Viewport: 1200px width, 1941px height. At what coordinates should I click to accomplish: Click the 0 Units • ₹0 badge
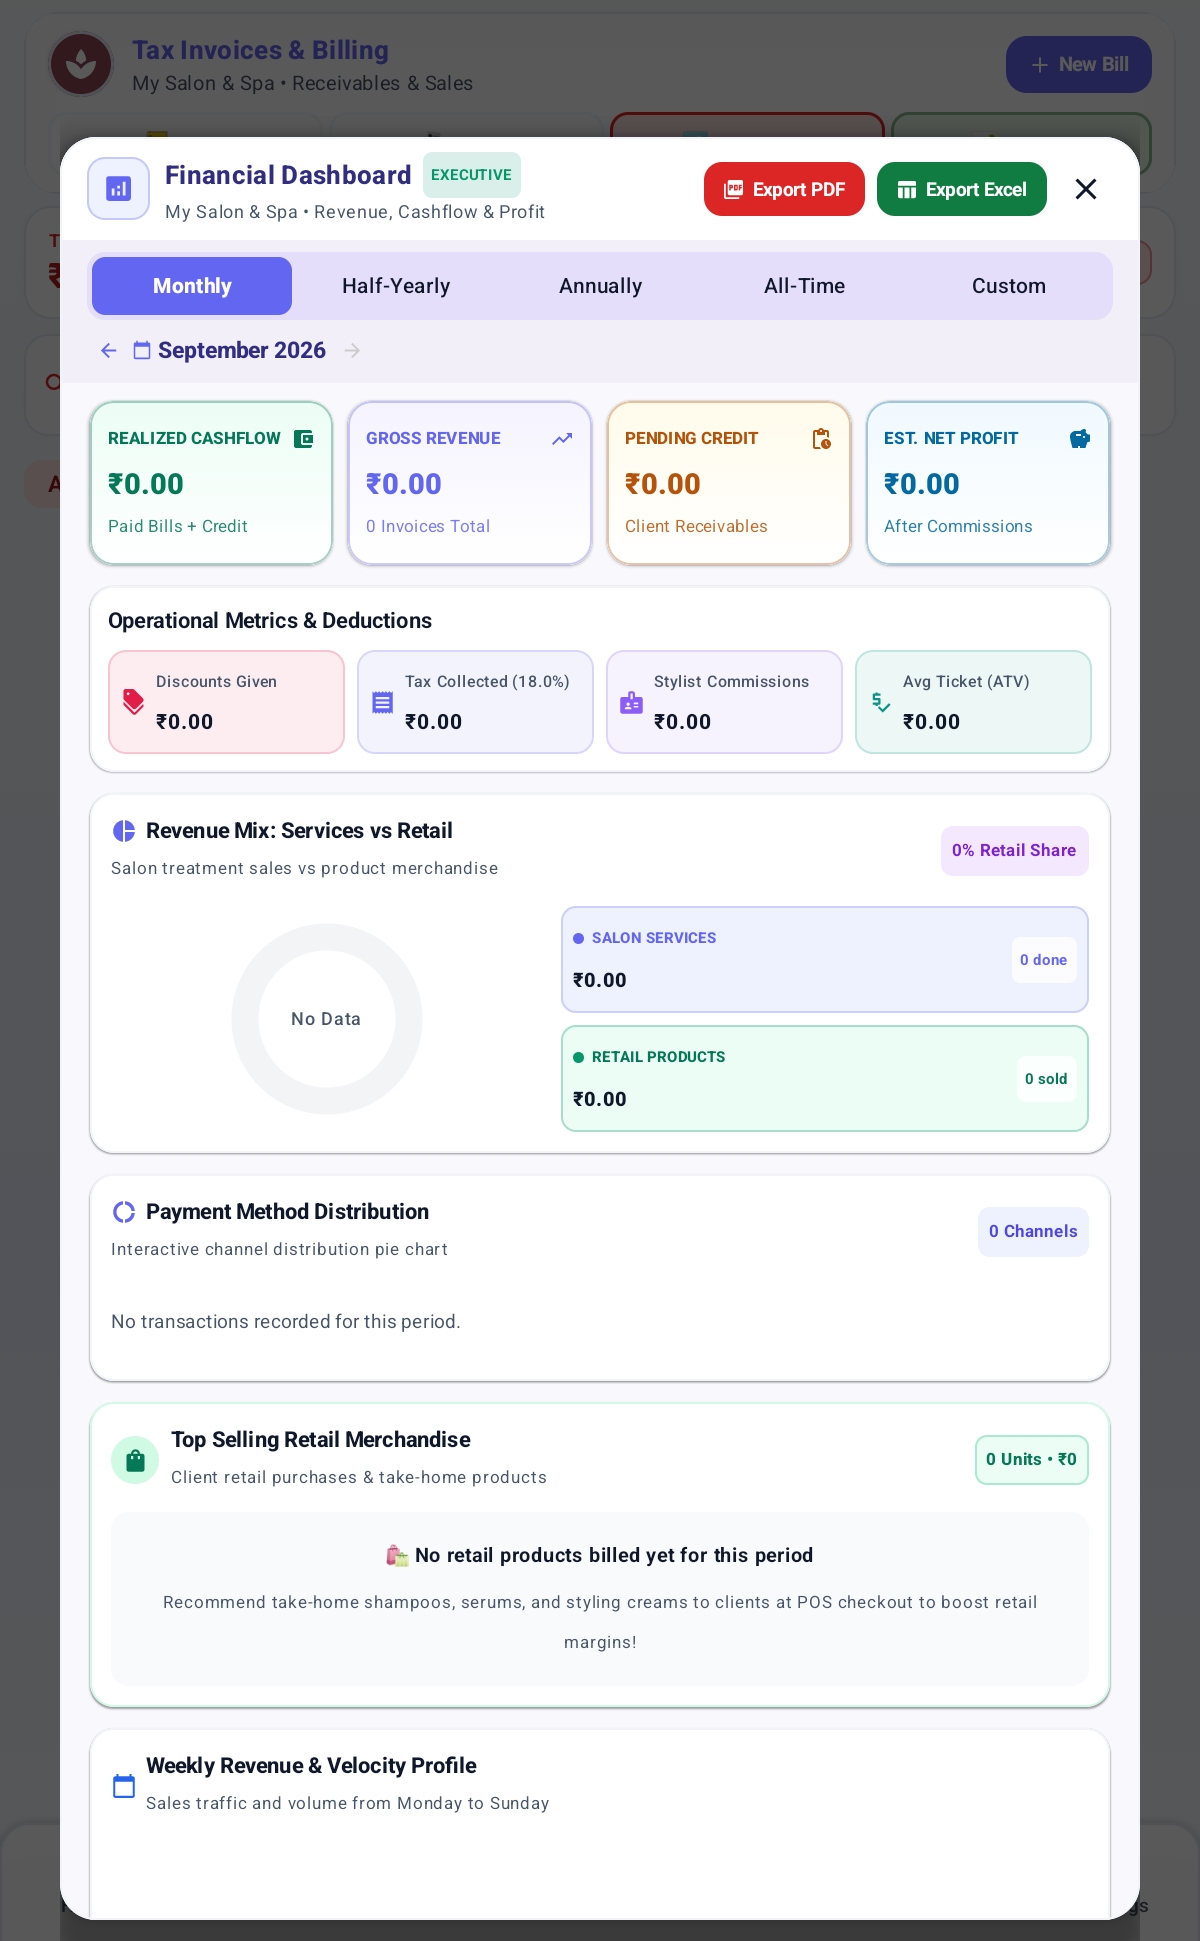[x=1031, y=1460]
